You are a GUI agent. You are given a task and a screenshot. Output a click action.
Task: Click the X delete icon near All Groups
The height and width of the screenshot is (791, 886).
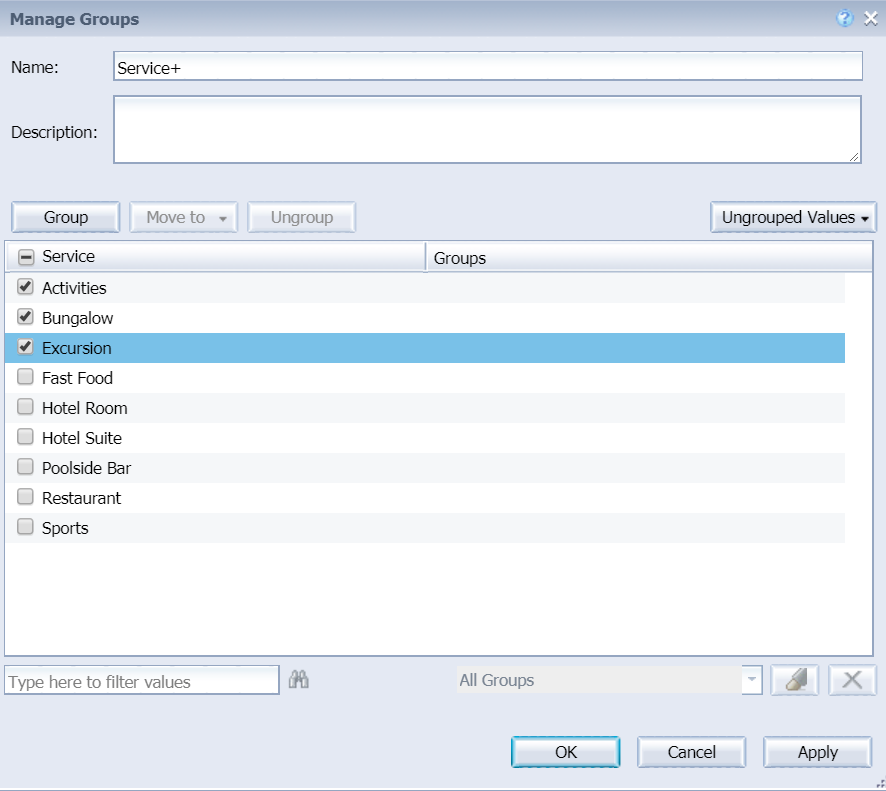click(852, 680)
